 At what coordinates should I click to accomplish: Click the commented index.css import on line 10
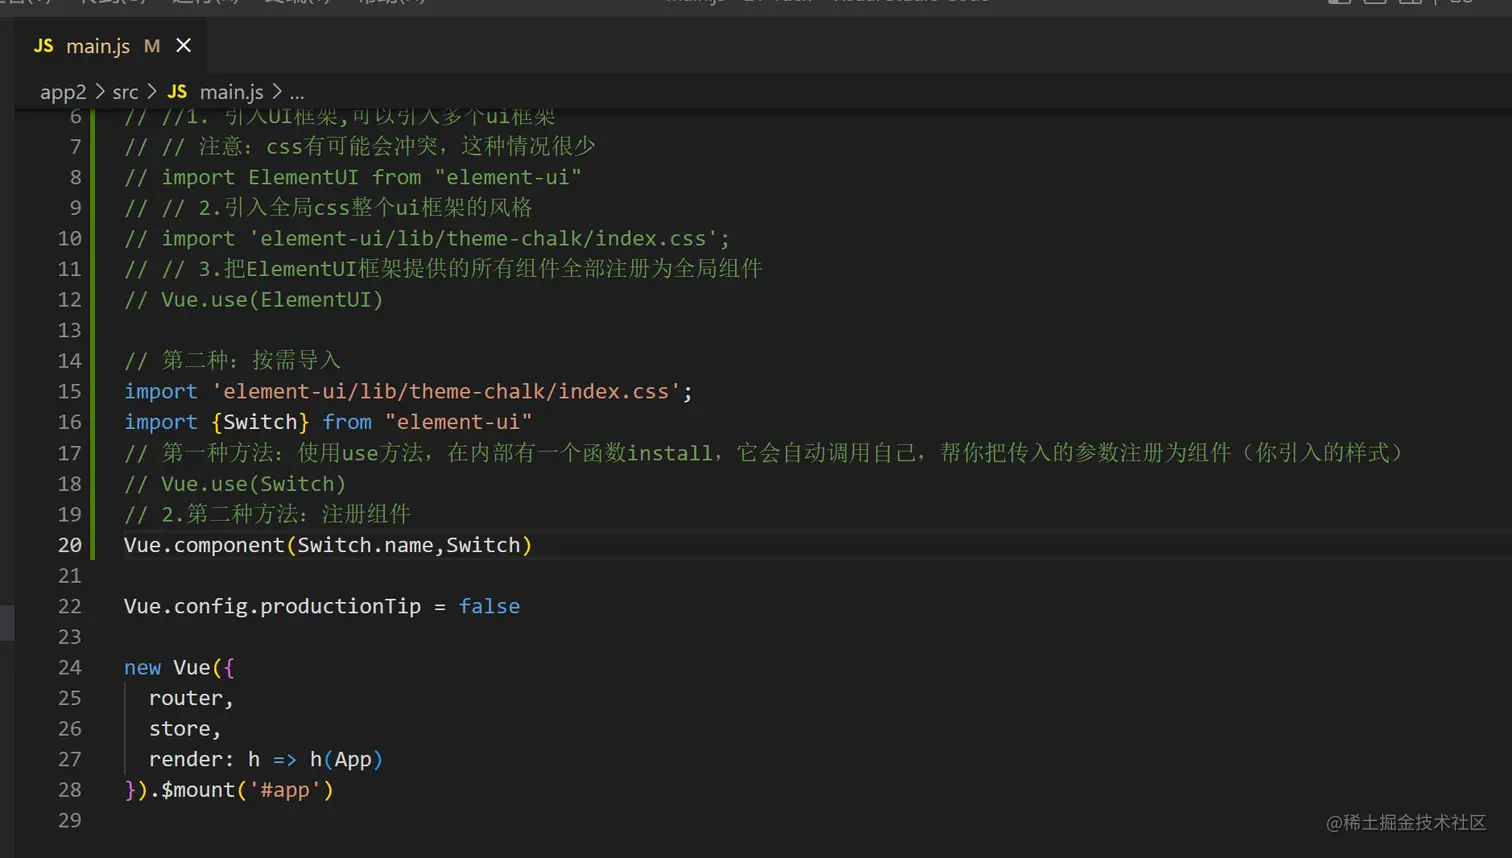tap(427, 238)
